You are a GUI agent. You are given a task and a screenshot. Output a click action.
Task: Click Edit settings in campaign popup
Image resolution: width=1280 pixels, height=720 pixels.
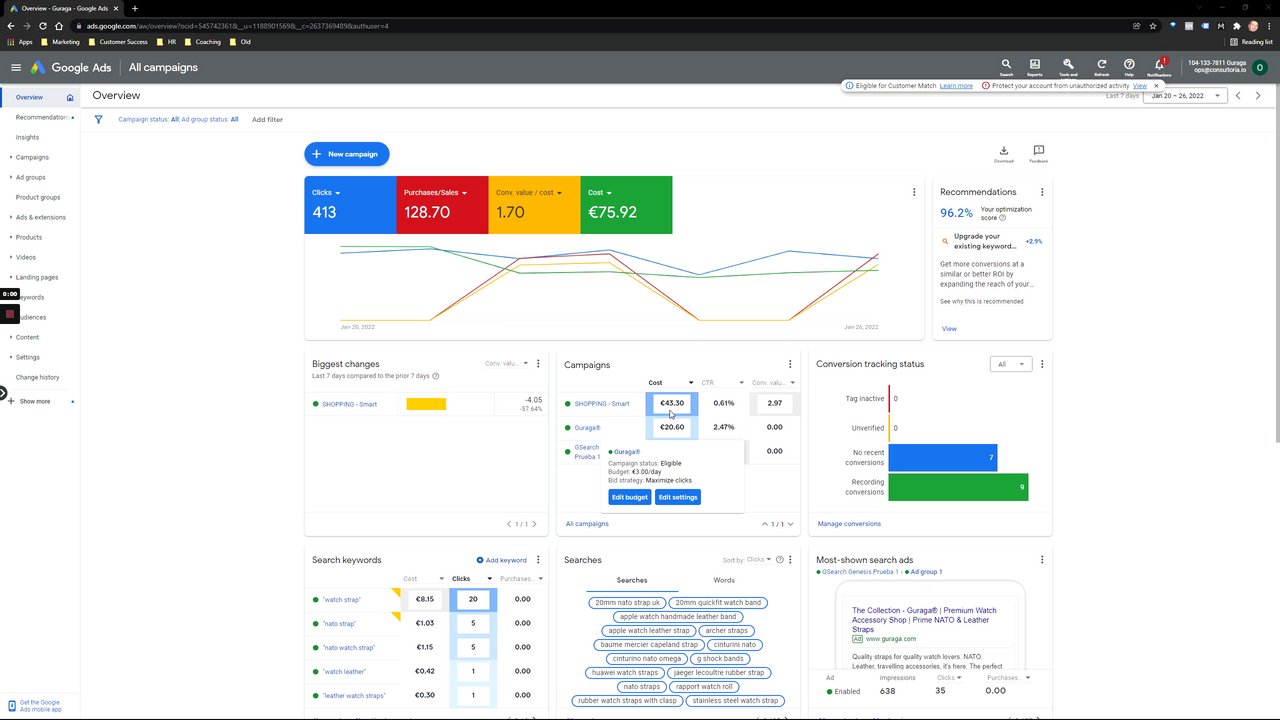(x=678, y=497)
